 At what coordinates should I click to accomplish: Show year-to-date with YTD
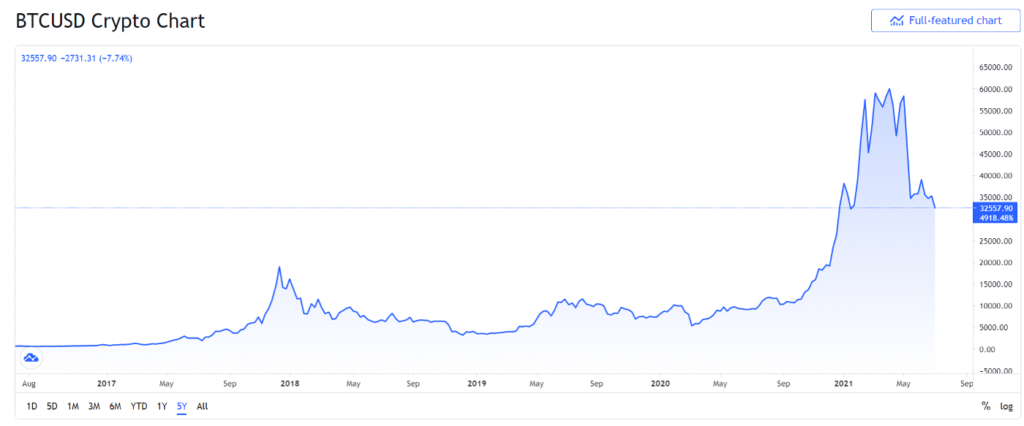click(138, 406)
